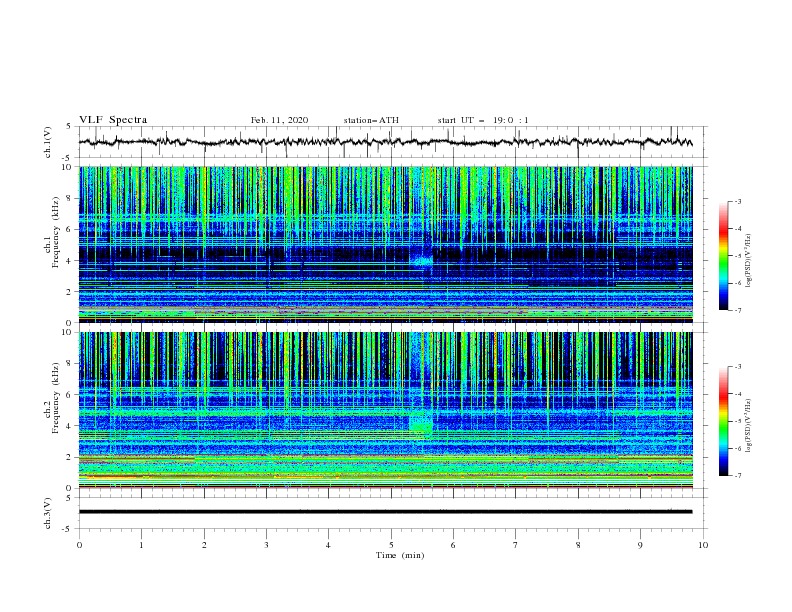
Task: Click the ch.2 colorbar "log(PSD)(V²/Hz)" label
Action: [749, 426]
